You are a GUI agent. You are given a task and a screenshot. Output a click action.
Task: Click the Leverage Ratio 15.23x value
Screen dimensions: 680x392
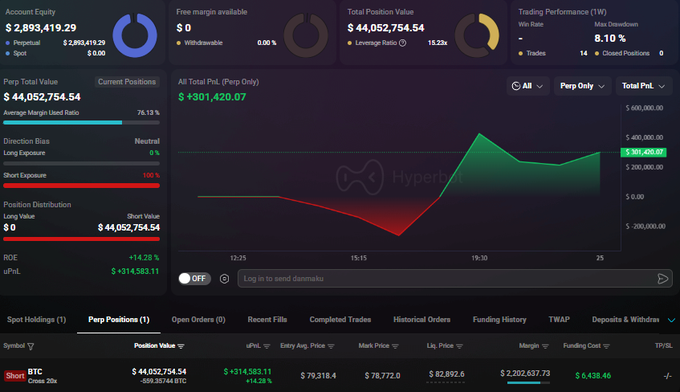coord(437,43)
